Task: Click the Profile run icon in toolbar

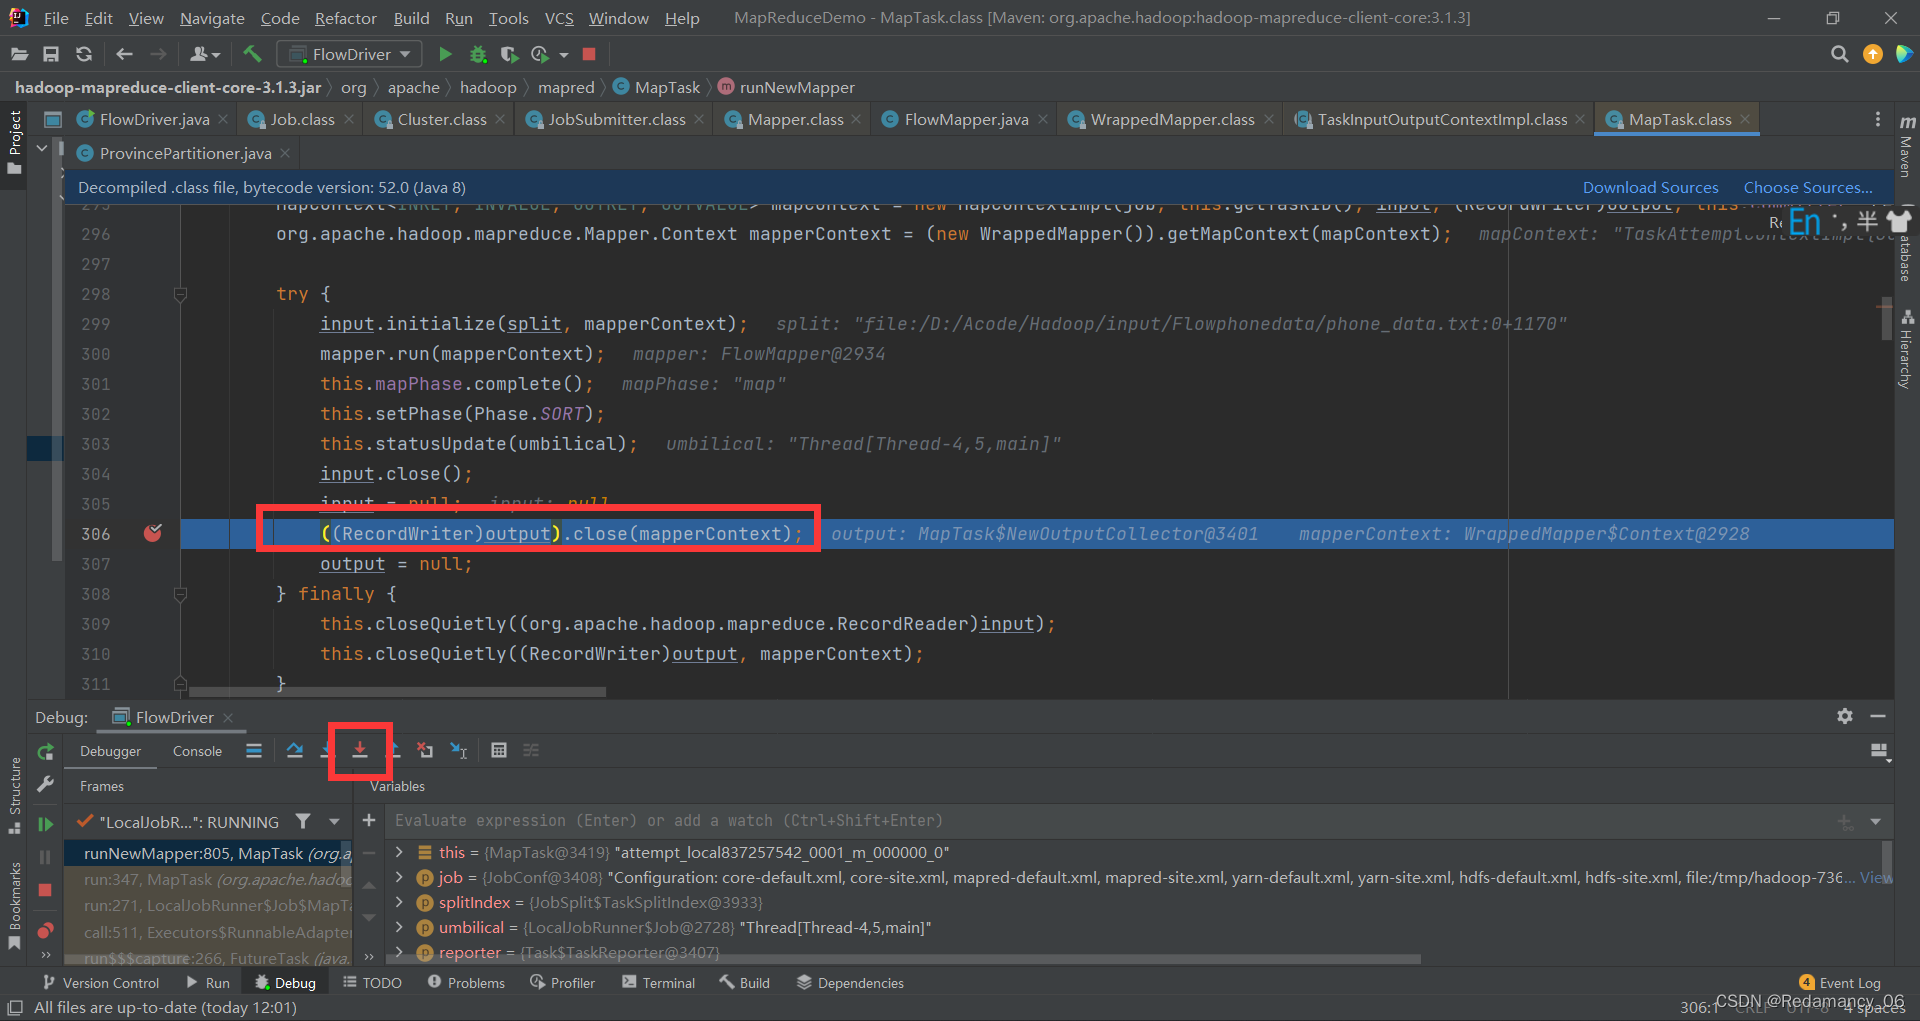Action: (540, 54)
